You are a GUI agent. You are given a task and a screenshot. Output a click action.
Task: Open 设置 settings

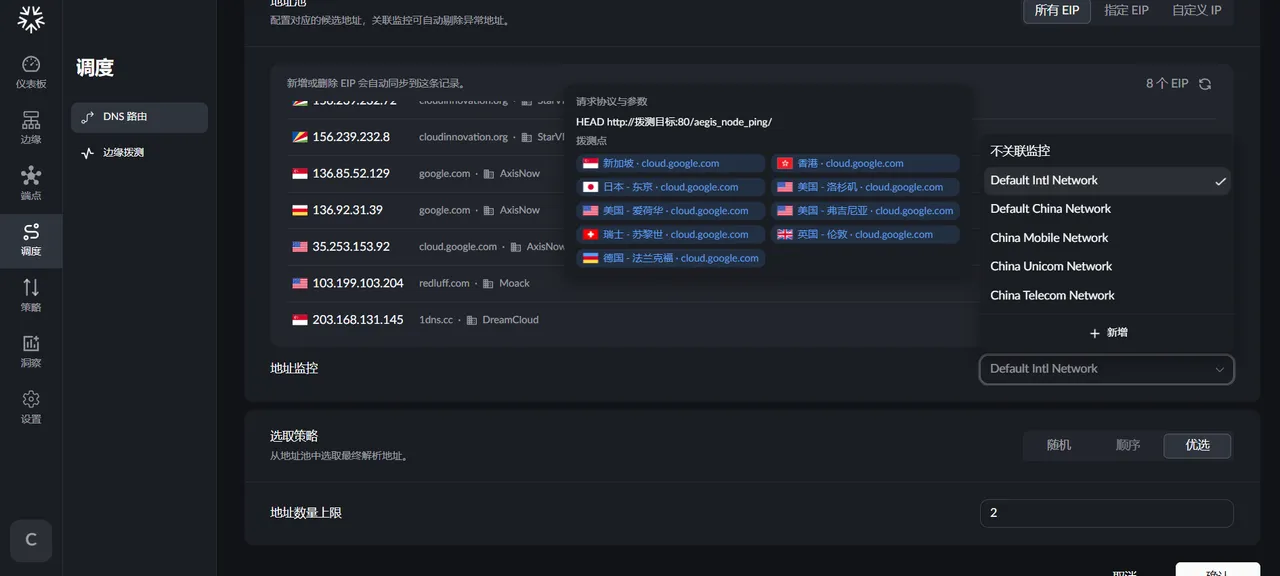(x=31, y=409)
